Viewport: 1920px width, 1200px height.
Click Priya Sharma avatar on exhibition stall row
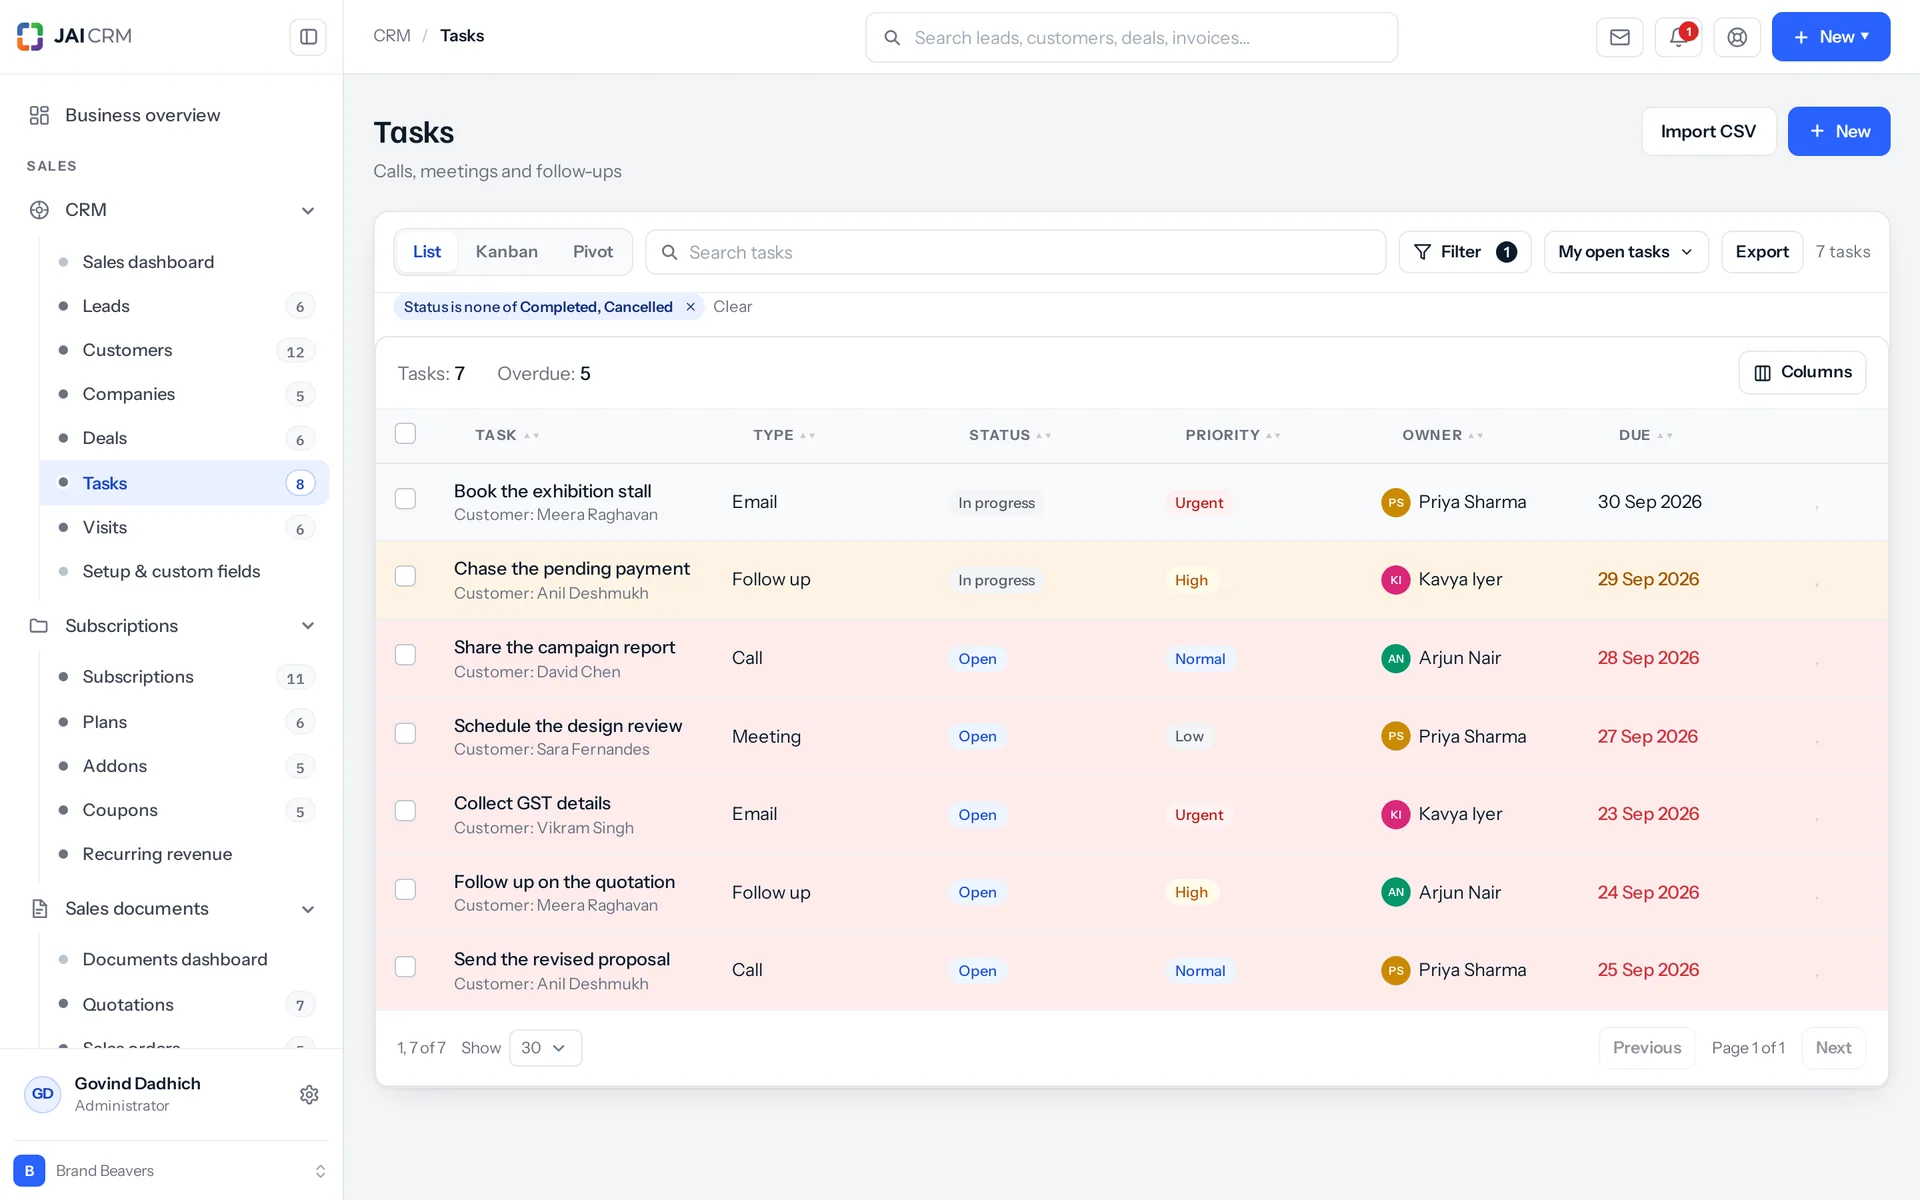(1395, 502)
